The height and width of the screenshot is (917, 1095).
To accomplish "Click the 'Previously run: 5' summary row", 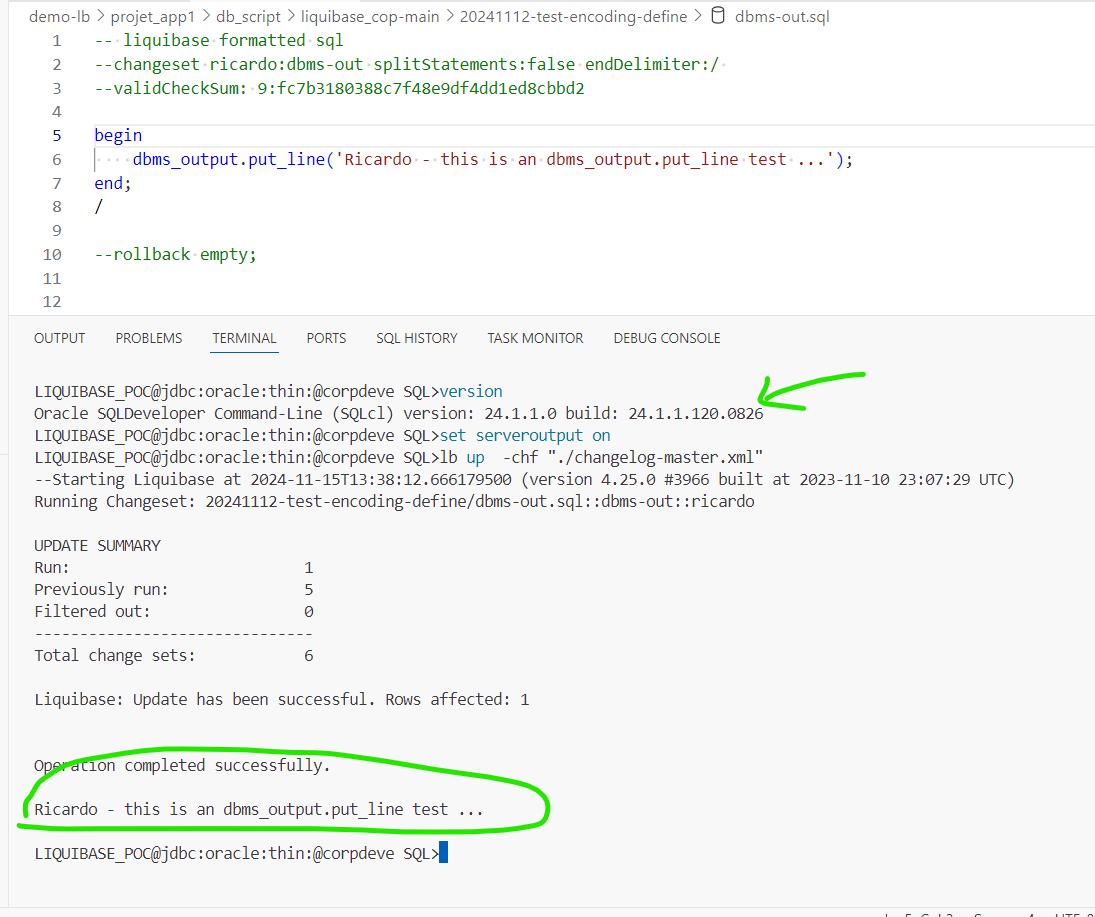I will tap(174, 589).
